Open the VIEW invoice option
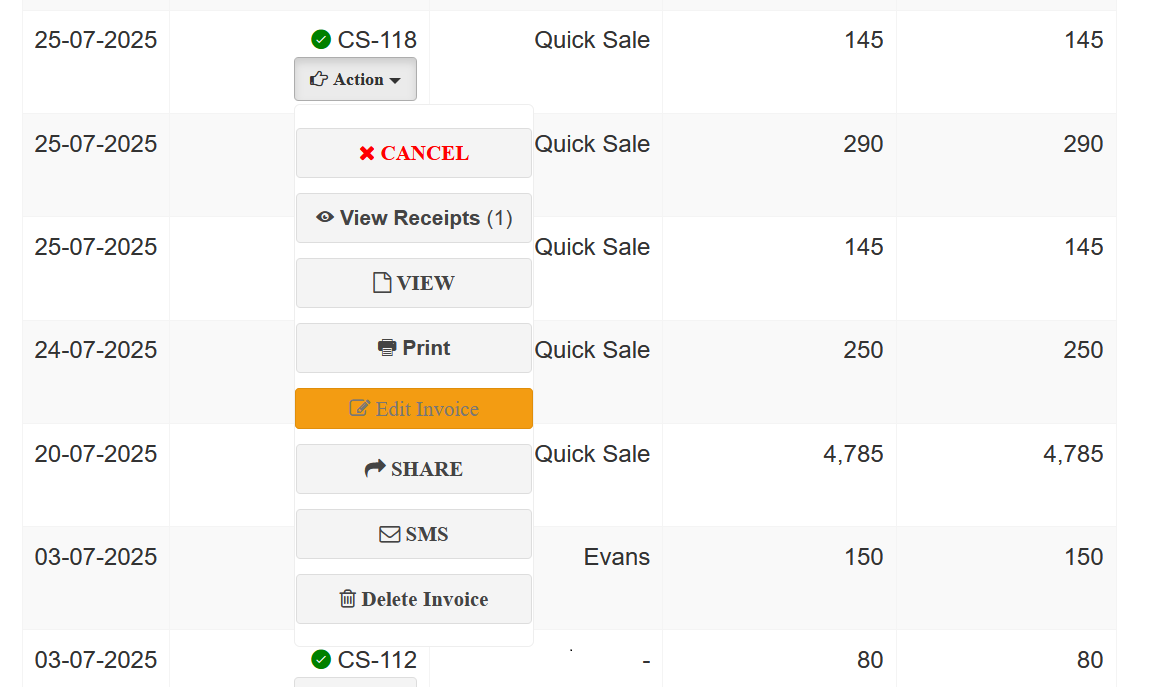The image size is (1165, 687). pos(414,283)
